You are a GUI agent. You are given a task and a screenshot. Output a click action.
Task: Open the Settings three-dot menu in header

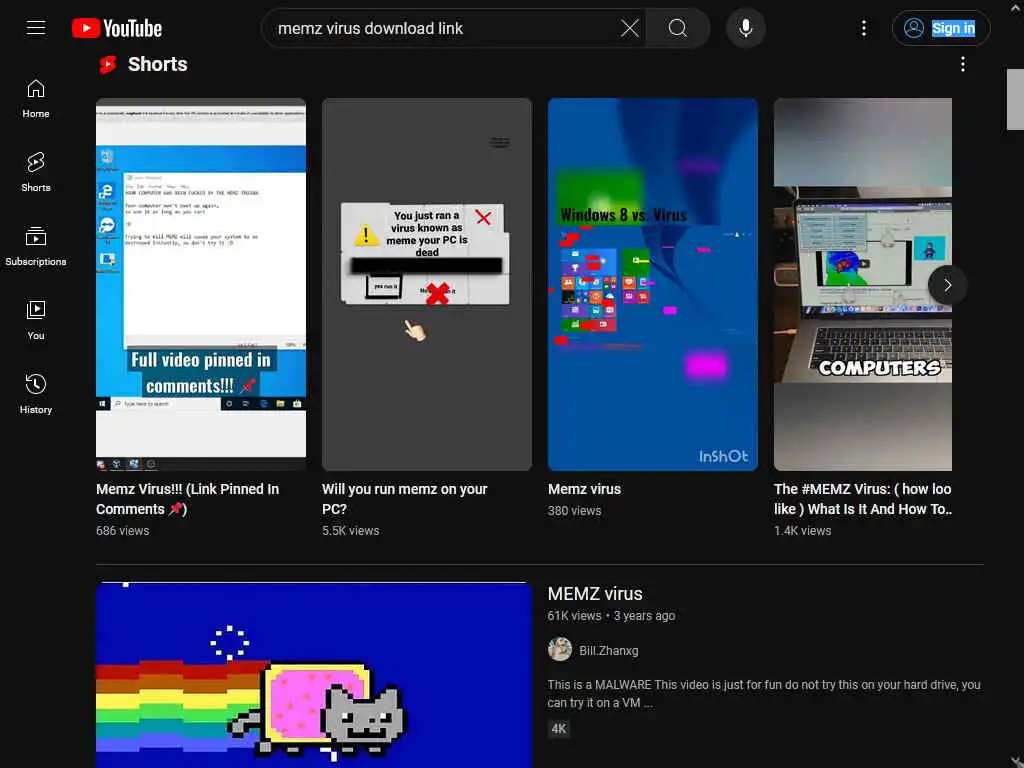tap(863, 28)
